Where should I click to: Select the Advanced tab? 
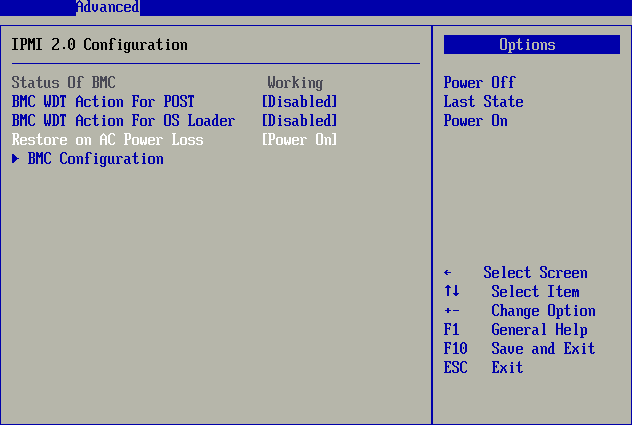coord(108,7)
